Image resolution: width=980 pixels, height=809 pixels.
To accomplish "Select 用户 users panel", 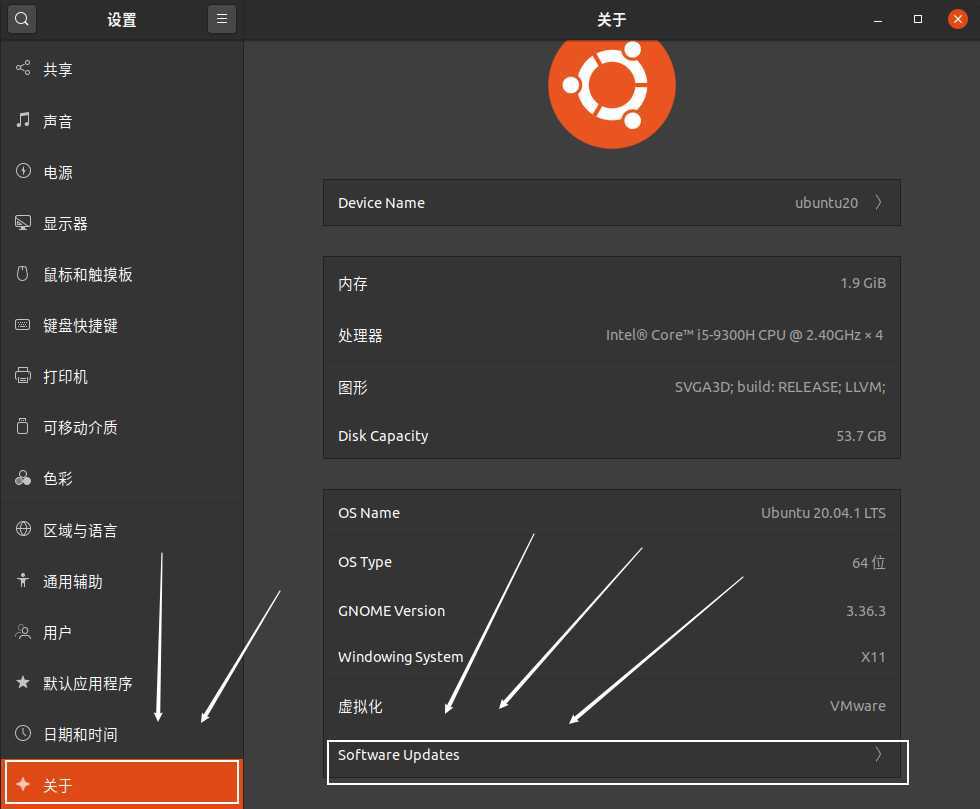I will (x=122, y=633).
